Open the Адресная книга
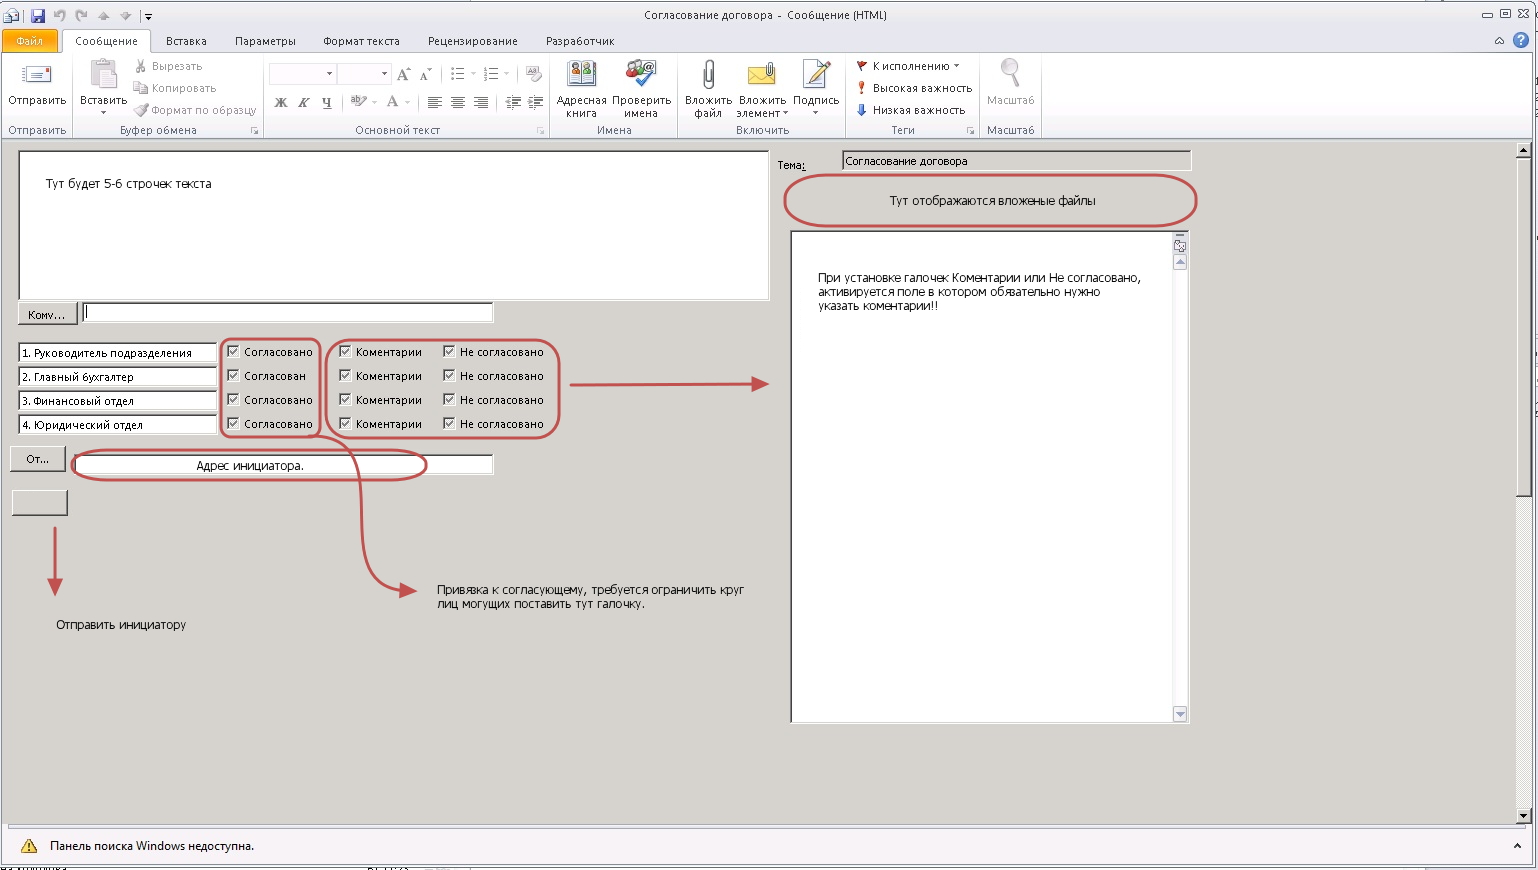Screen dimensions: 1538x870 pos(581,89)
